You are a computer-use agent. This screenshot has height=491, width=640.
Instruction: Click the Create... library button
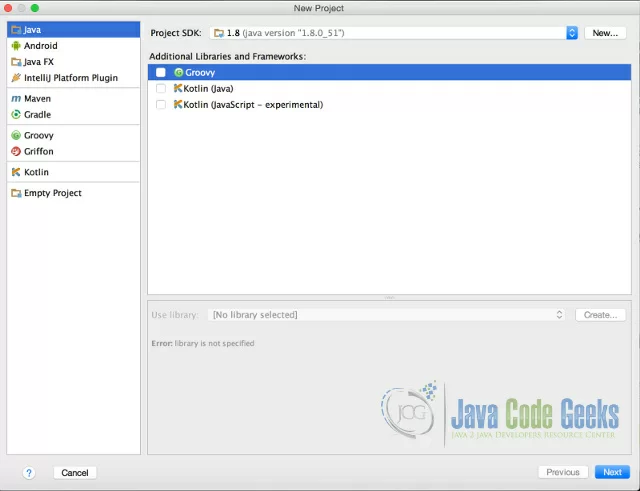click(x=600, y=315)
